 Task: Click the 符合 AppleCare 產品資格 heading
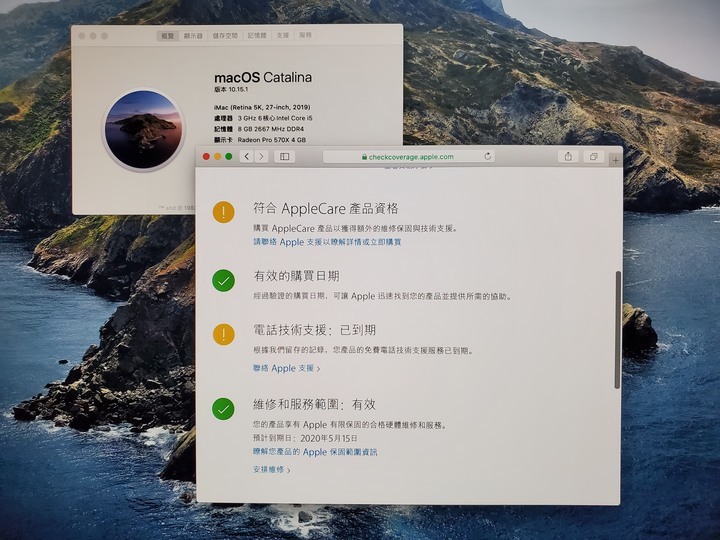[326, 208]
